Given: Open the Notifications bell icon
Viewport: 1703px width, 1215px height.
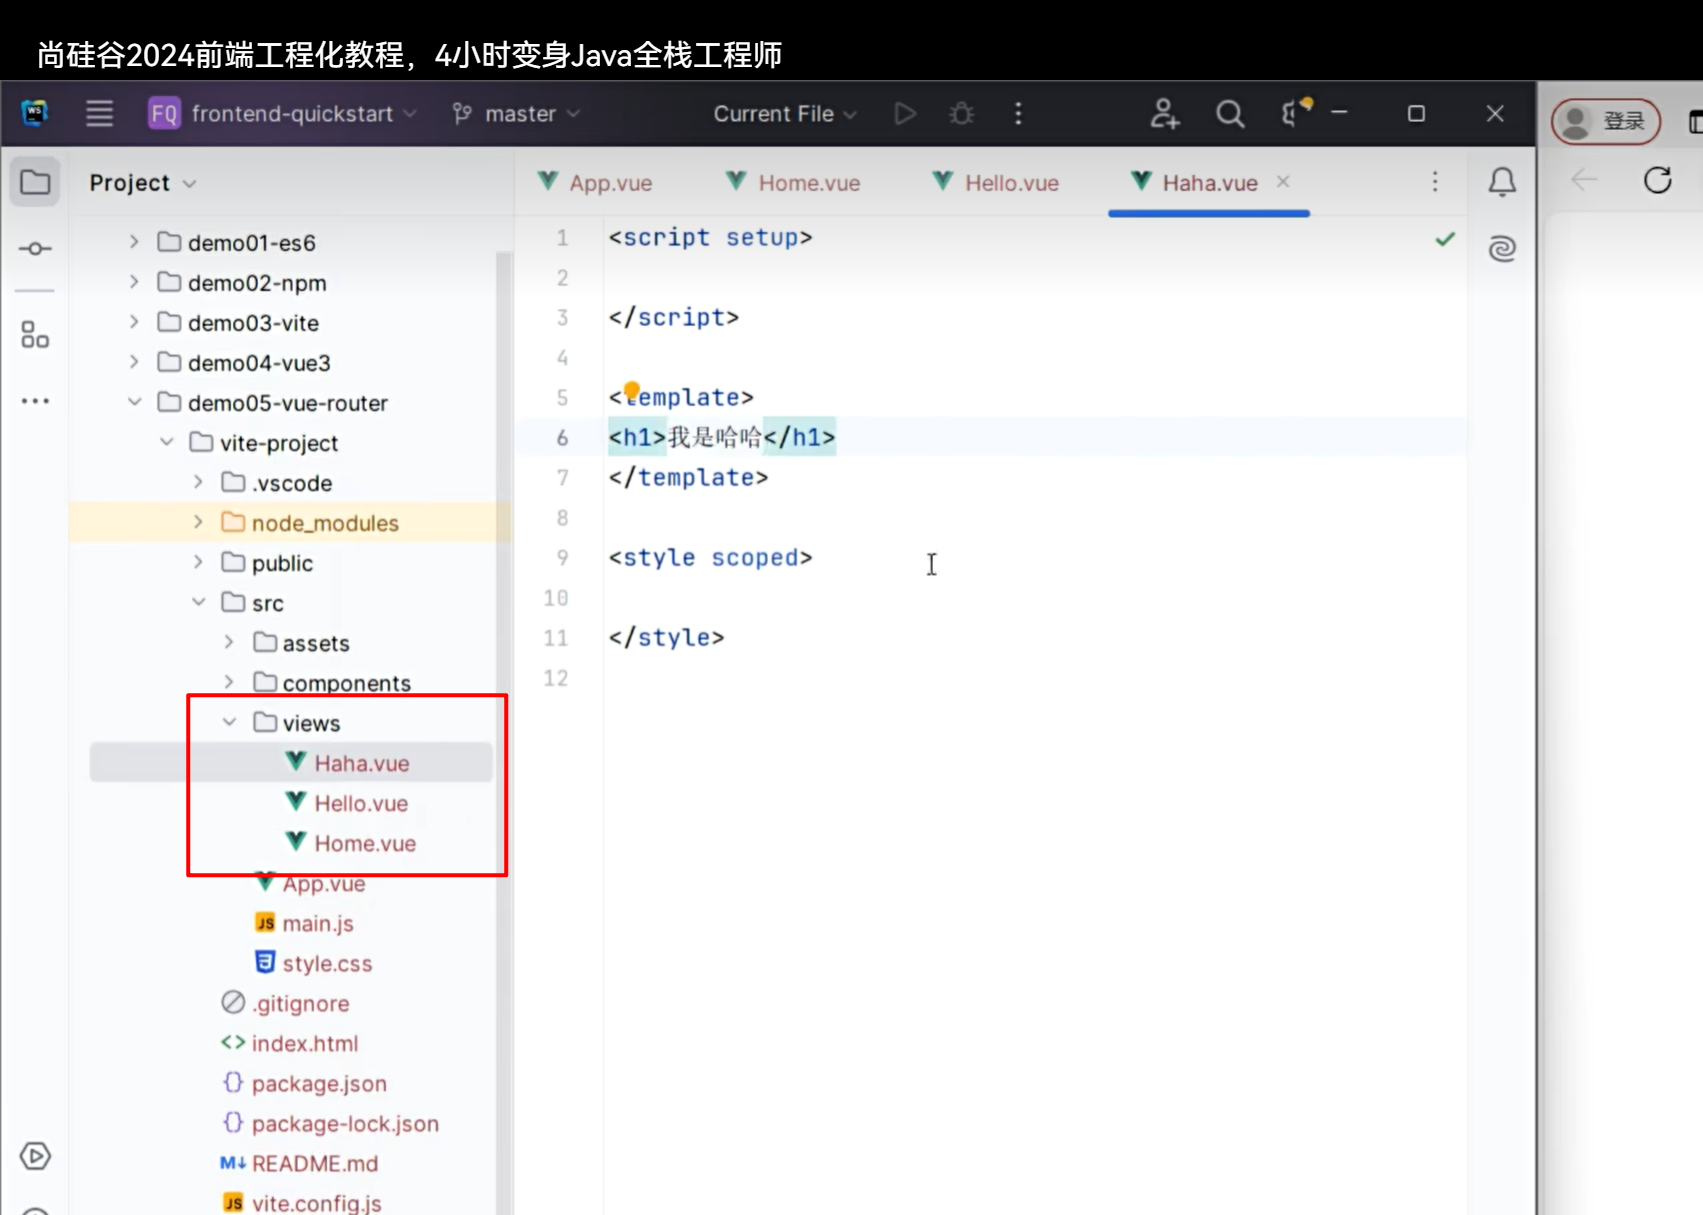Looking at the screenshot, I should (1502, 182).
